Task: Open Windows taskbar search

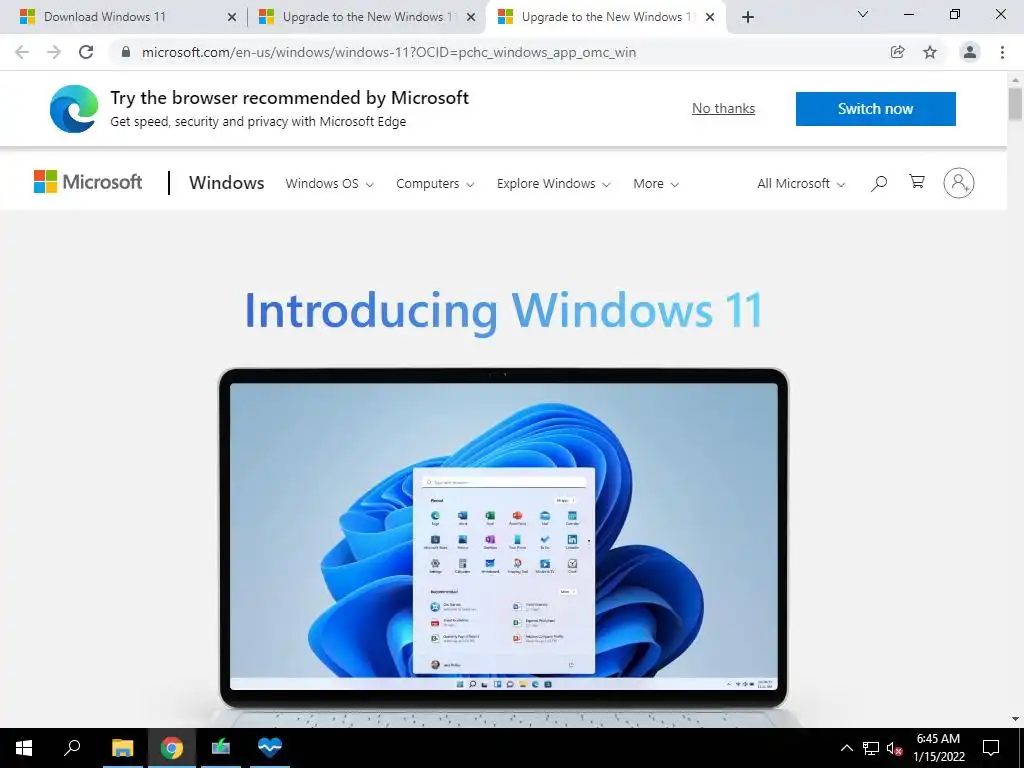Action: pyautogui.click(x=72, y=748)
